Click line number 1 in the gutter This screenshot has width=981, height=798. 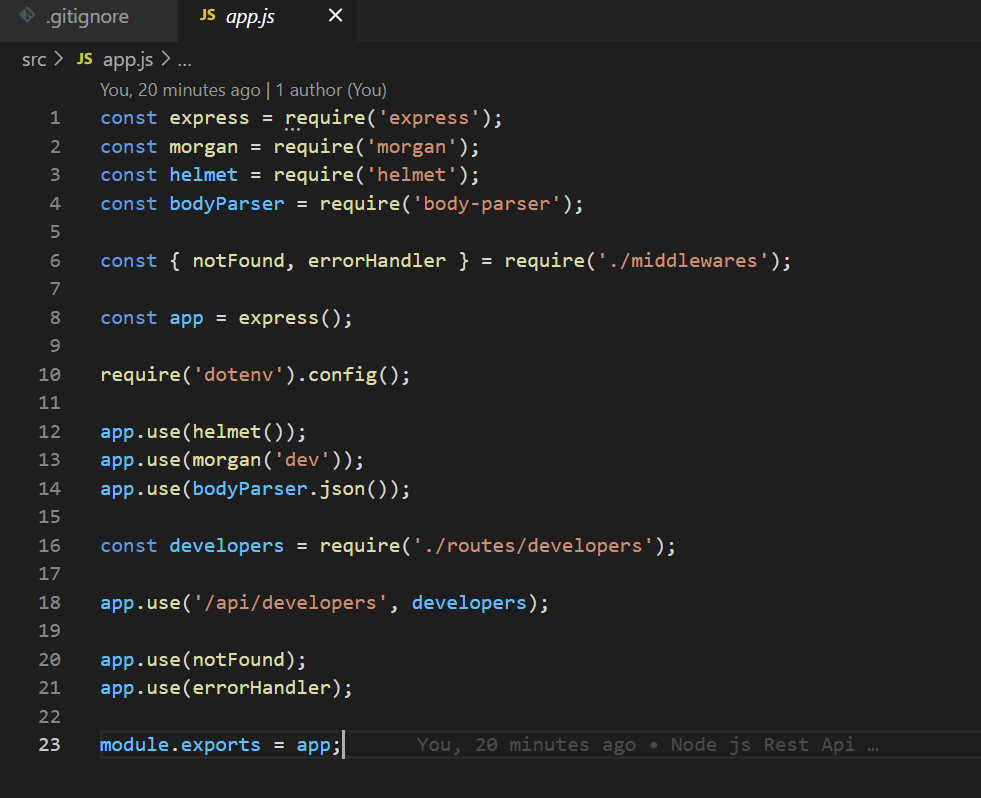point(55,118)
